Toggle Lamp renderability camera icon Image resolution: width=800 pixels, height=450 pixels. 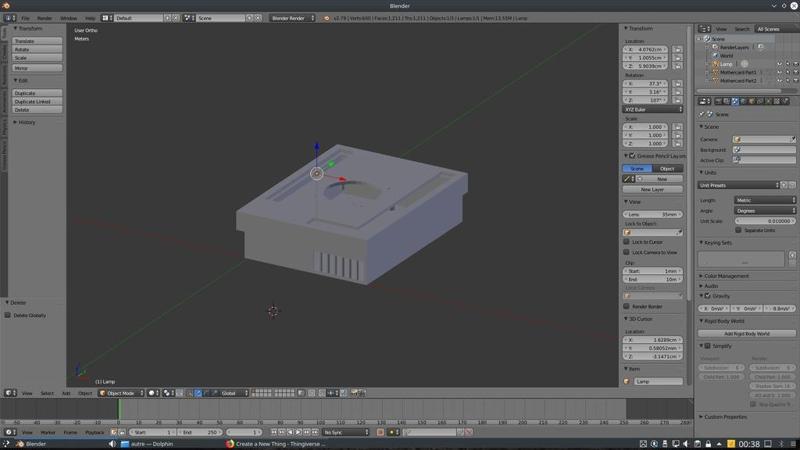pos(795,64)
